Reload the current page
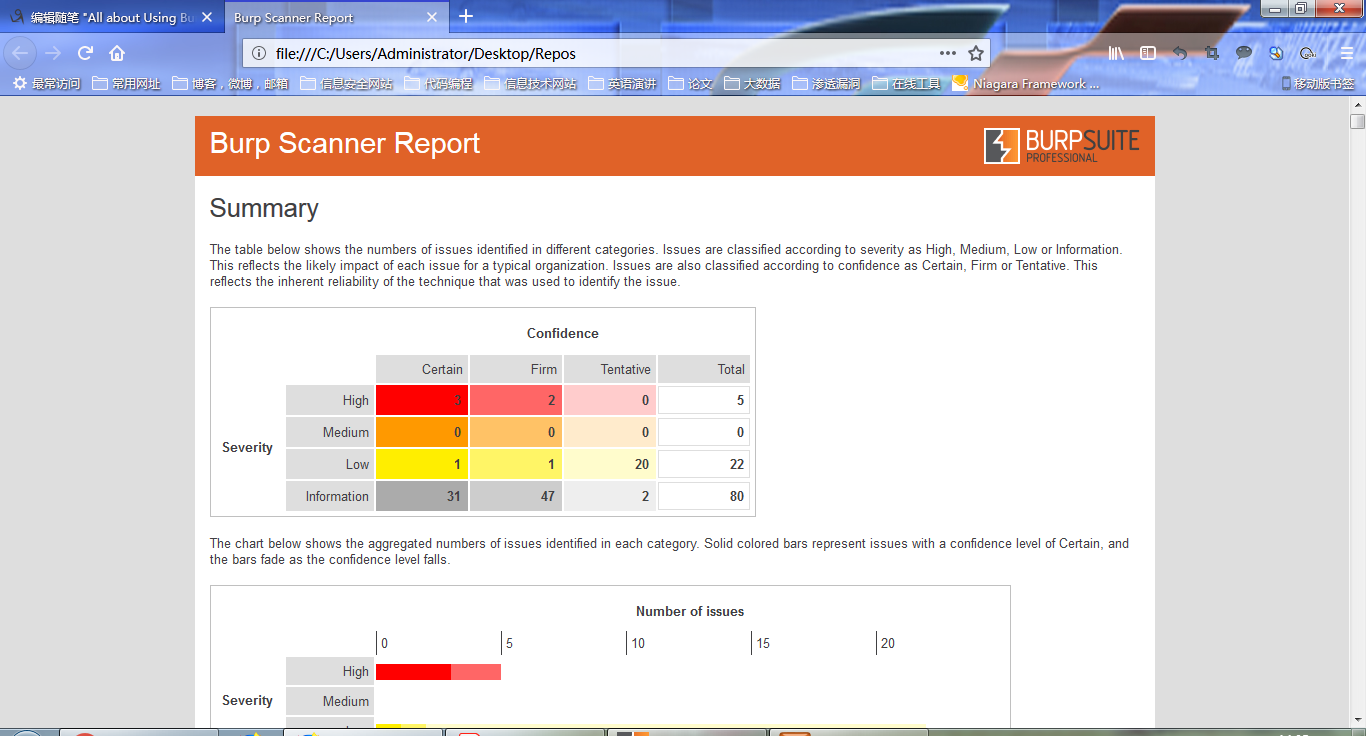Image resolution: width=1366 pixels, height=736 pixels. pos(86,53)
